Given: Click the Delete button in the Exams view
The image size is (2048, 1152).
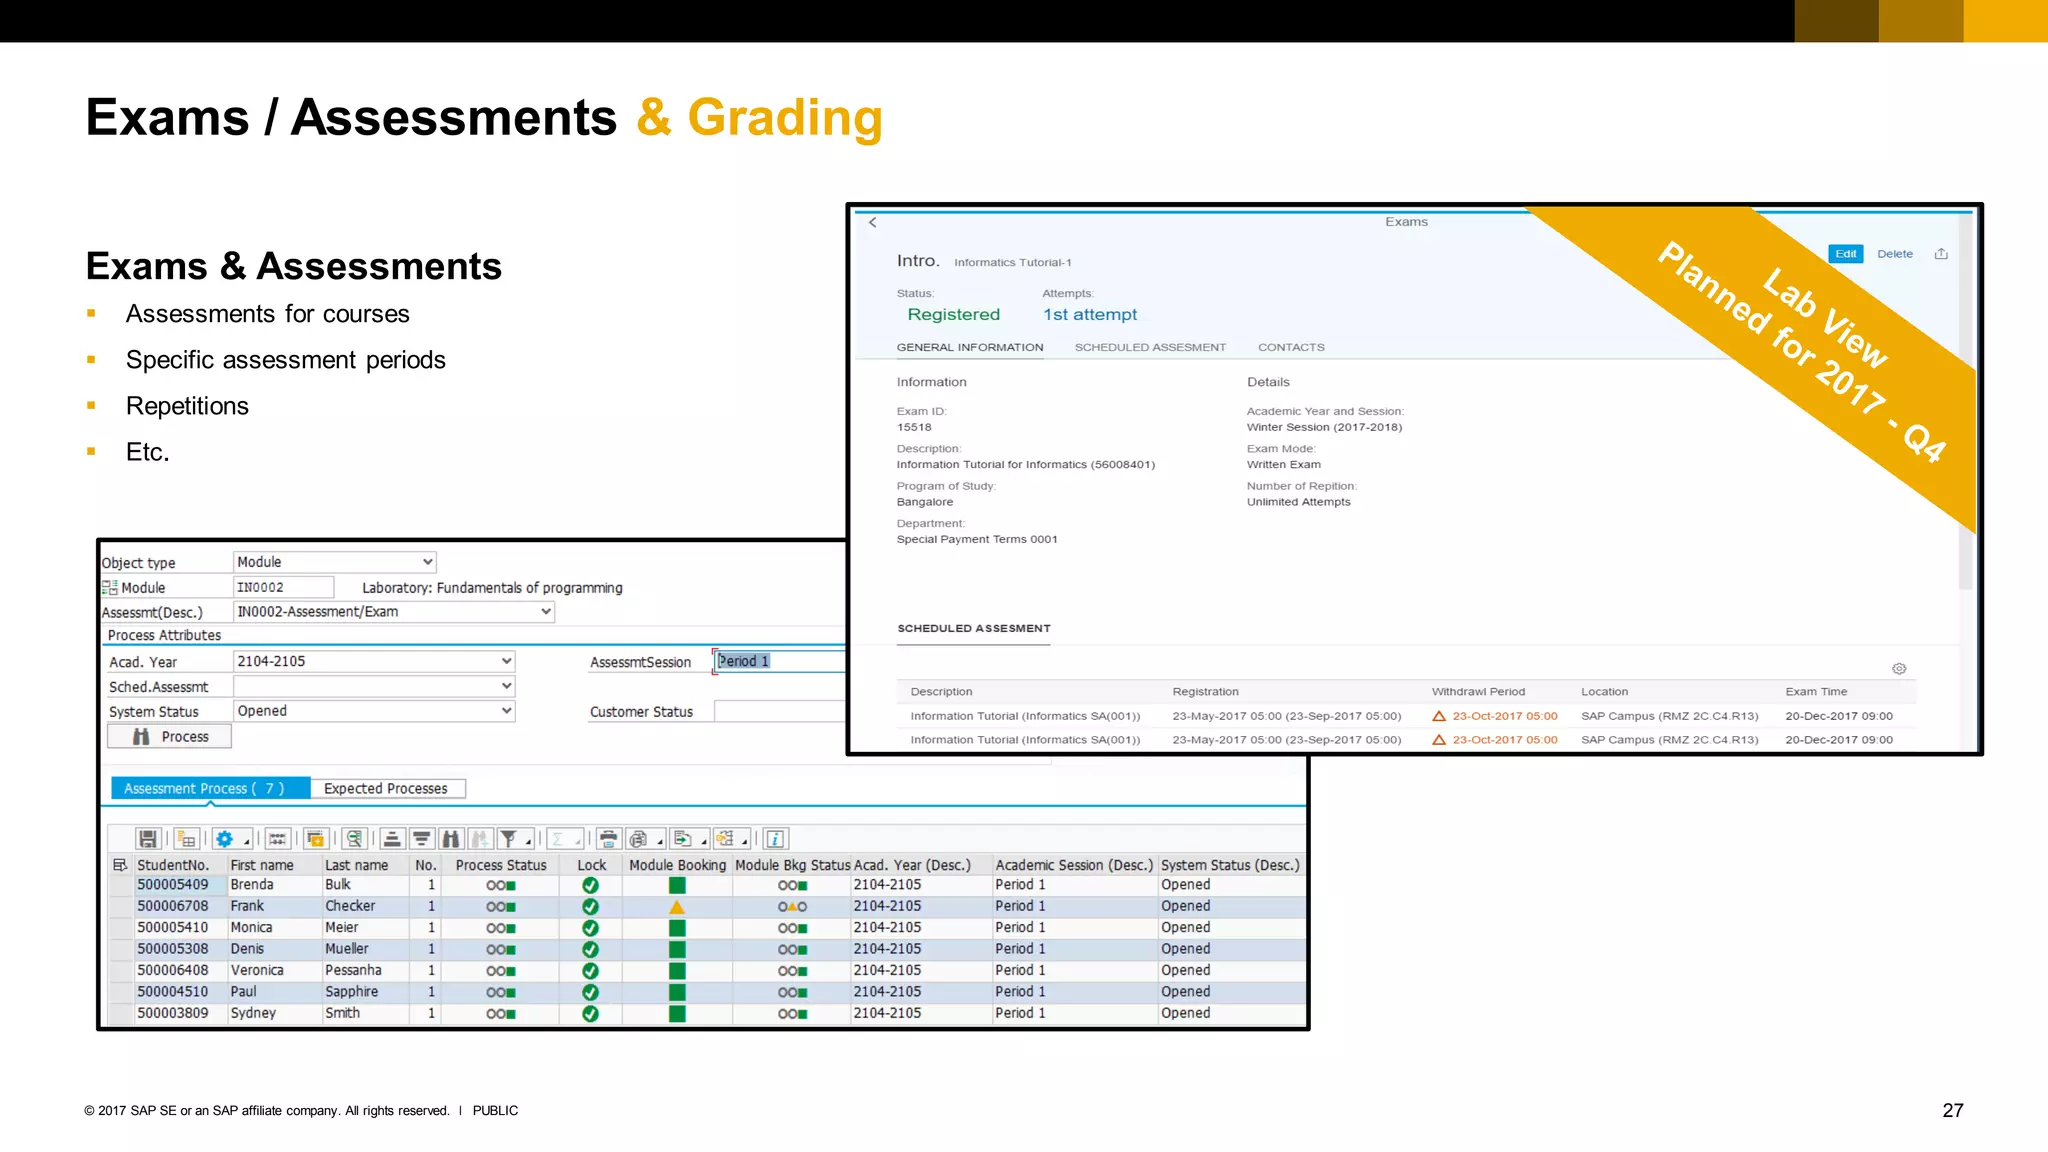Looking at the screenshot, I should point(1895,254).
